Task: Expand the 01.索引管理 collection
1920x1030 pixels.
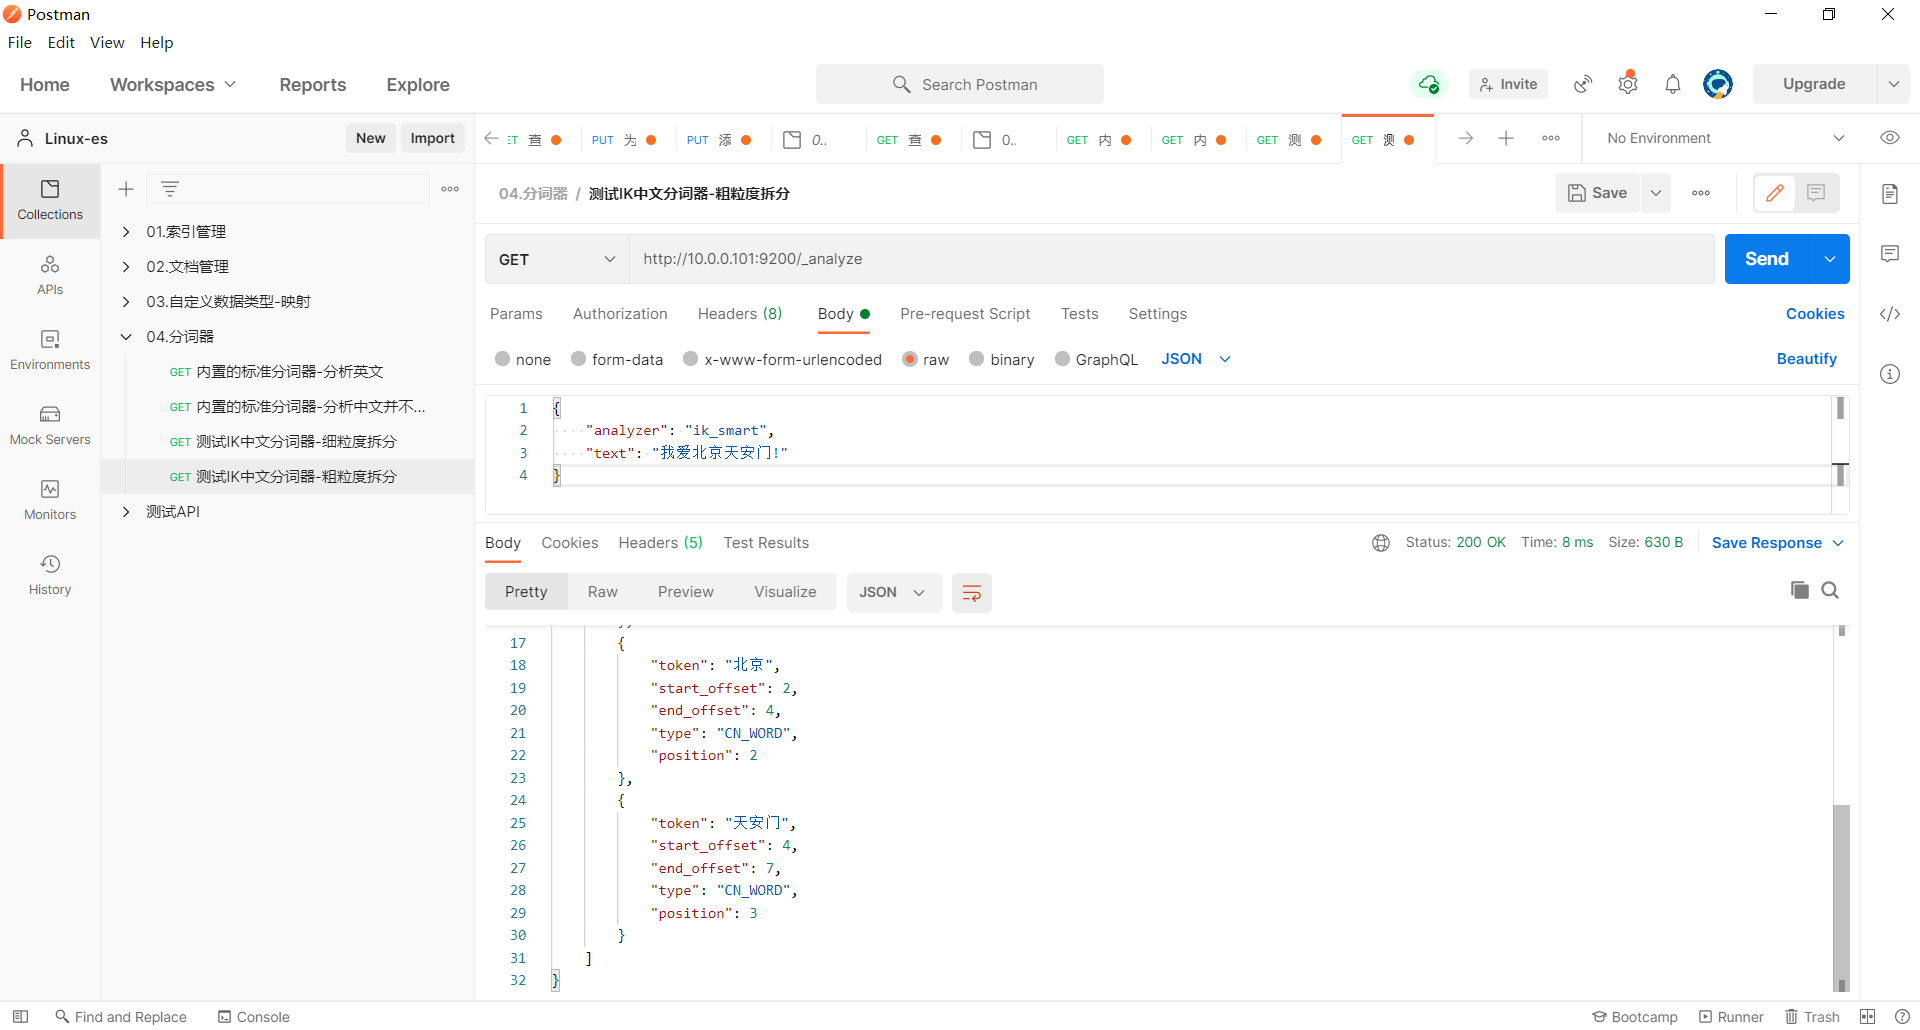Action: tap(126, 232)
